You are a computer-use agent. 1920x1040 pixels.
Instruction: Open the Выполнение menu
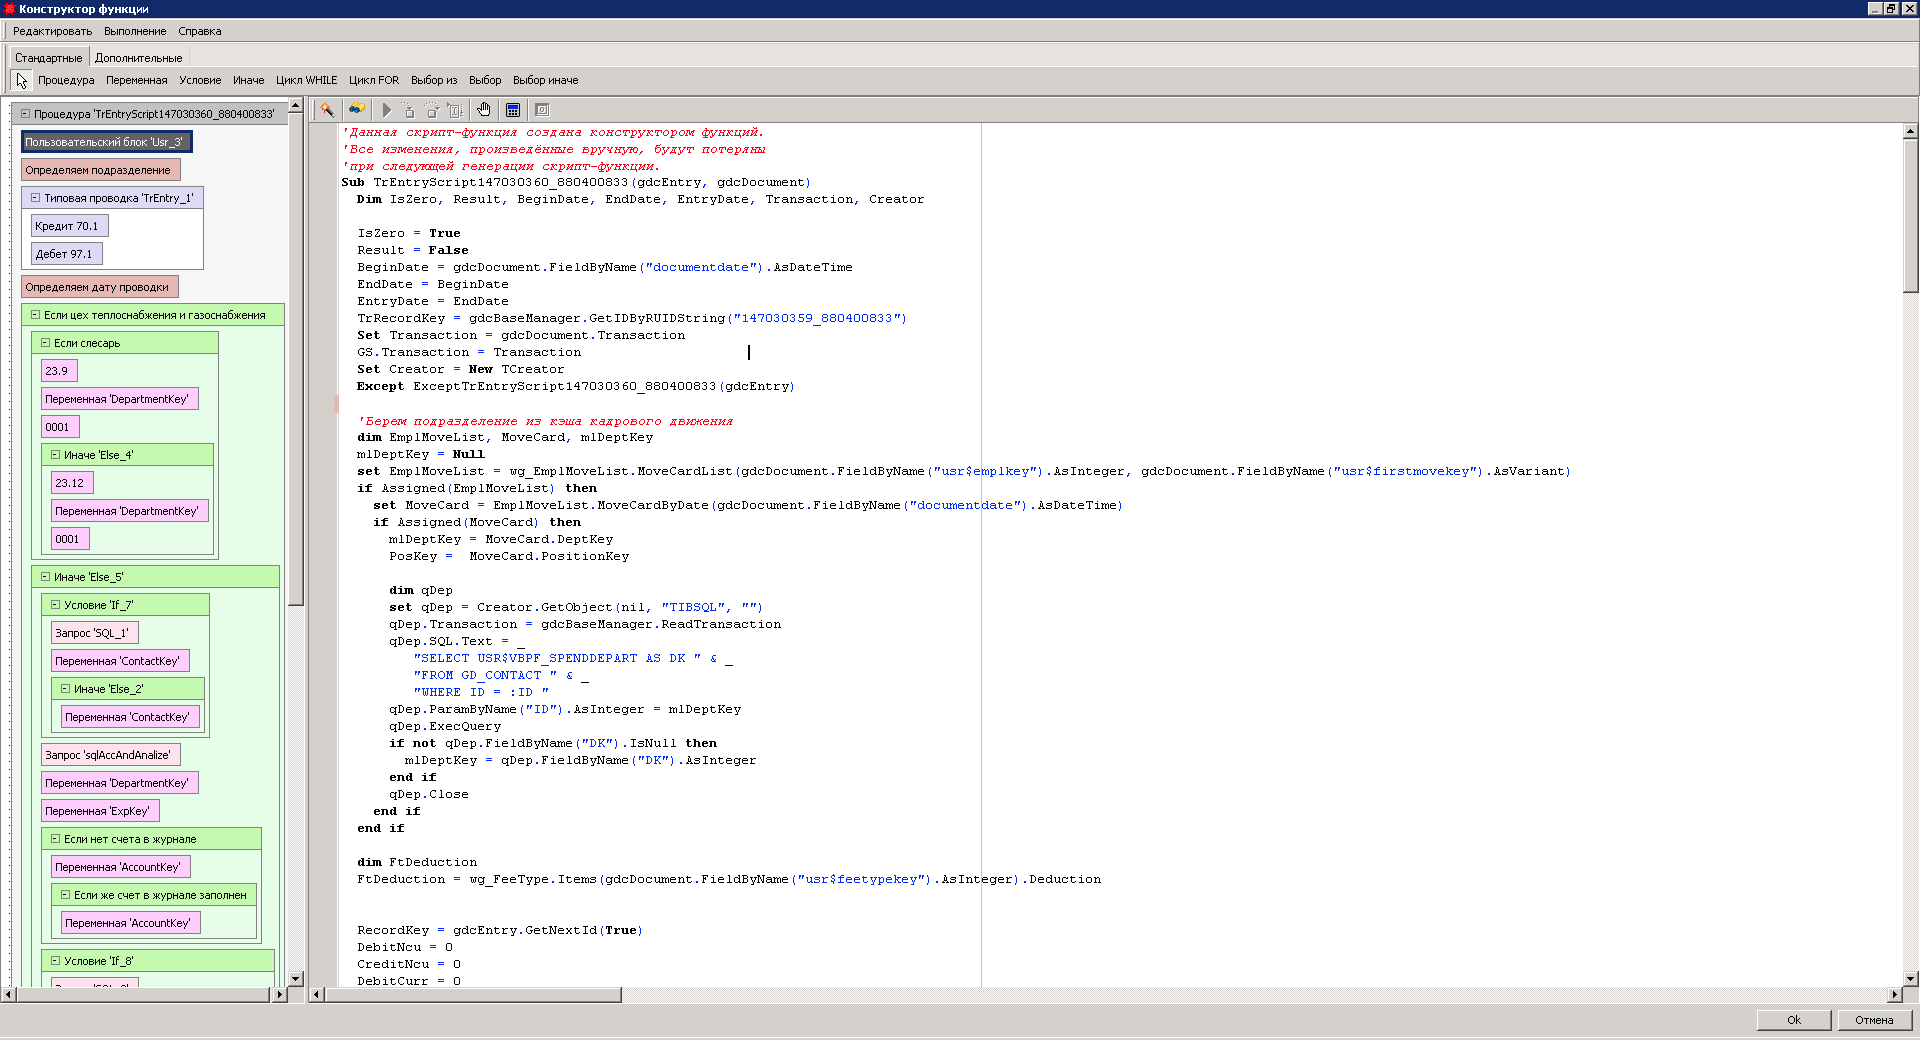[132, 31]
